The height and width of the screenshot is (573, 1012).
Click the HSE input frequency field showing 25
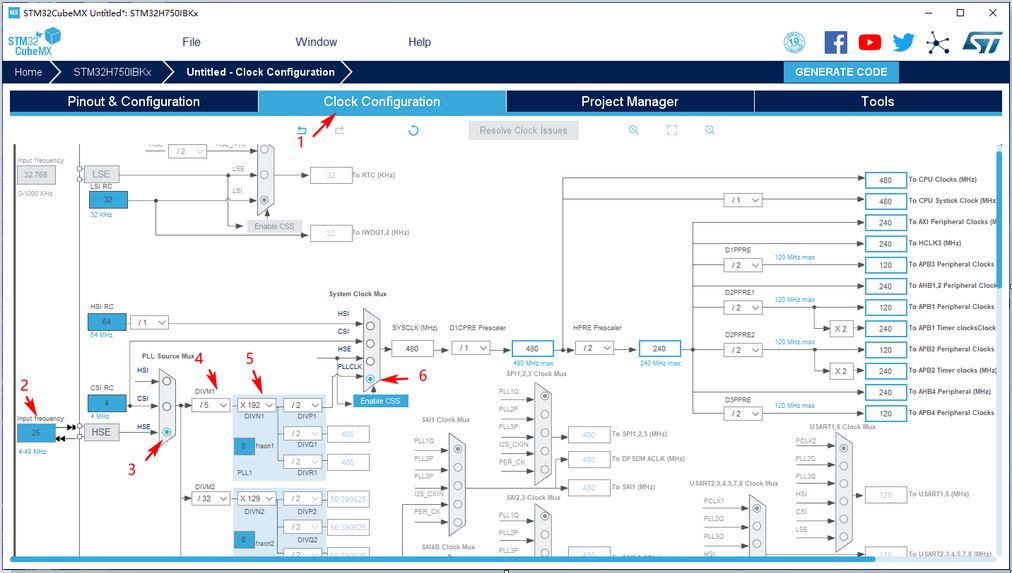[36, 432]
